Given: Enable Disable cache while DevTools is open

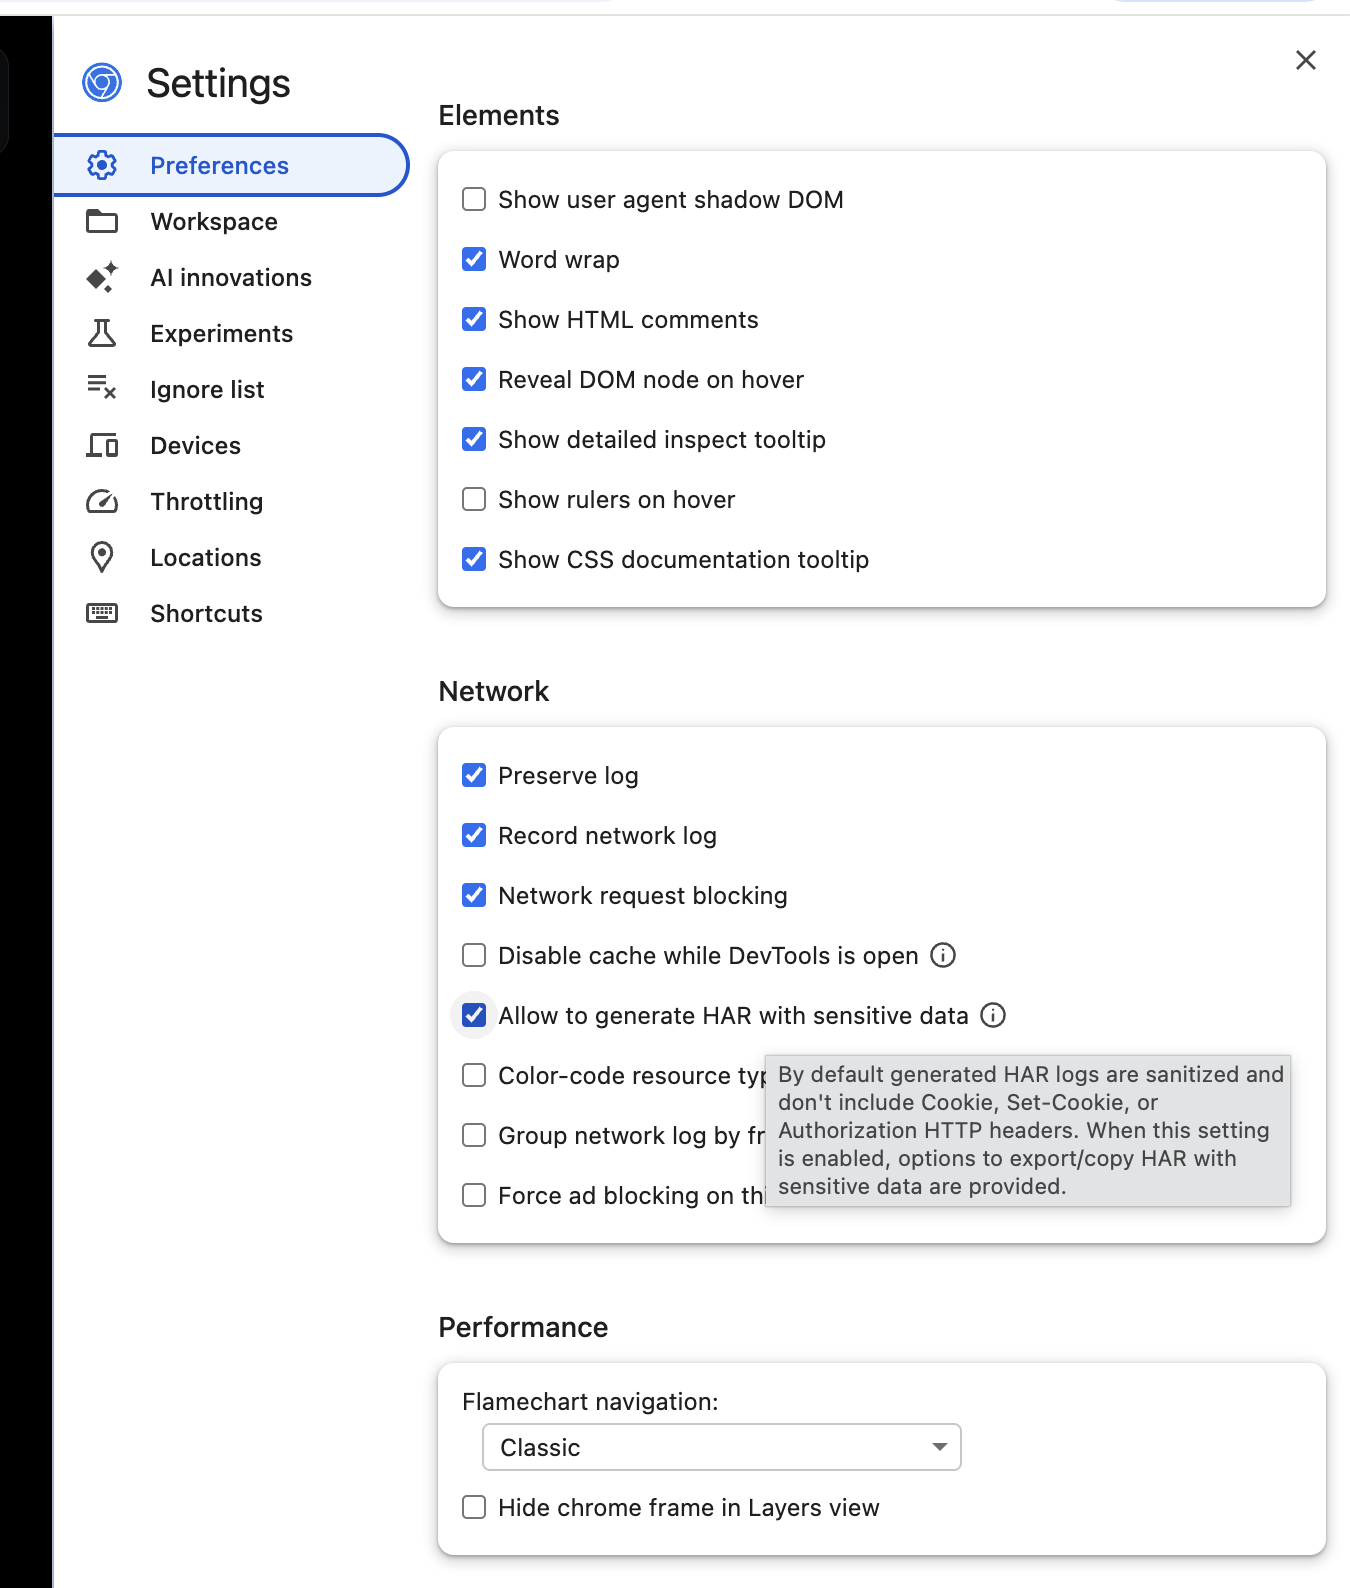Looking at the screenshot, I should (x=473, y=955).
